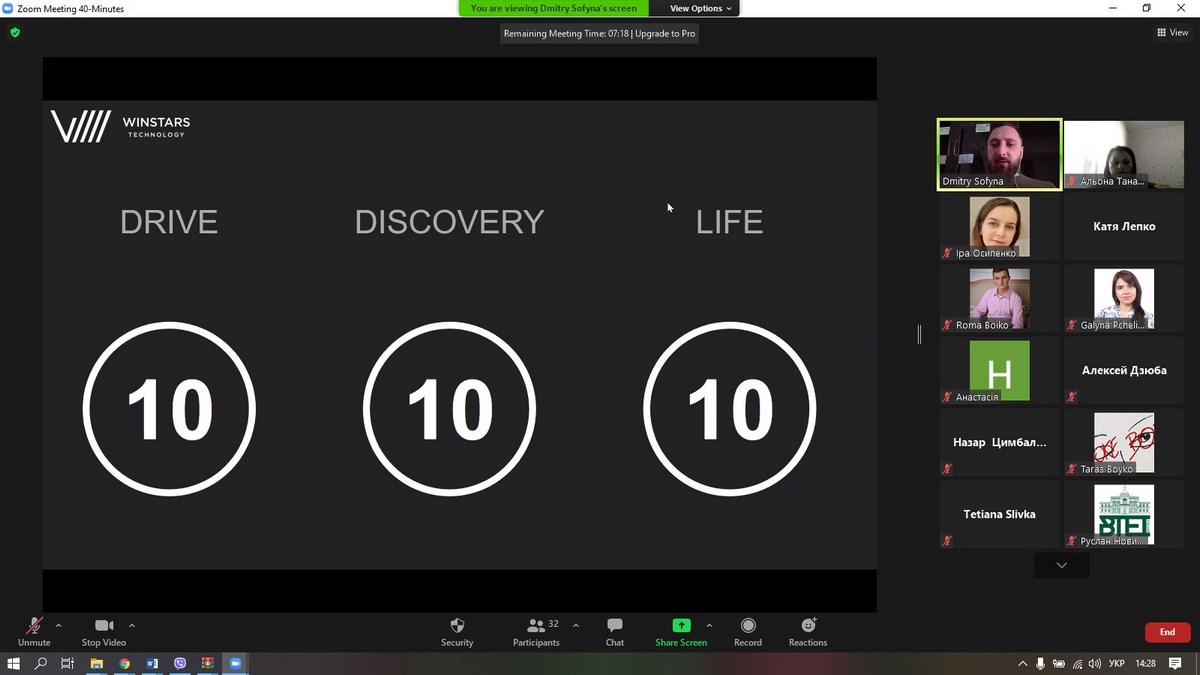Screen dimensions: 1200x675
Task: Open the Participants panel
Action: (x=537, y=631)
